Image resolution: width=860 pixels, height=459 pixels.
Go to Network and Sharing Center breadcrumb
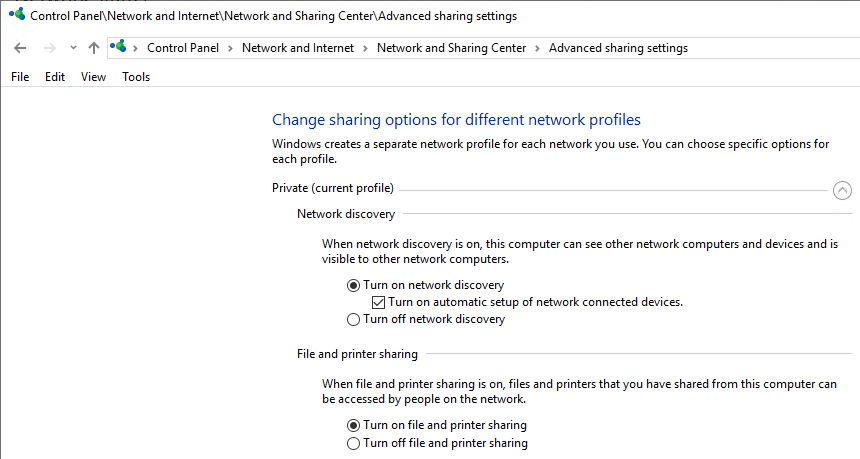click(451, 48)
